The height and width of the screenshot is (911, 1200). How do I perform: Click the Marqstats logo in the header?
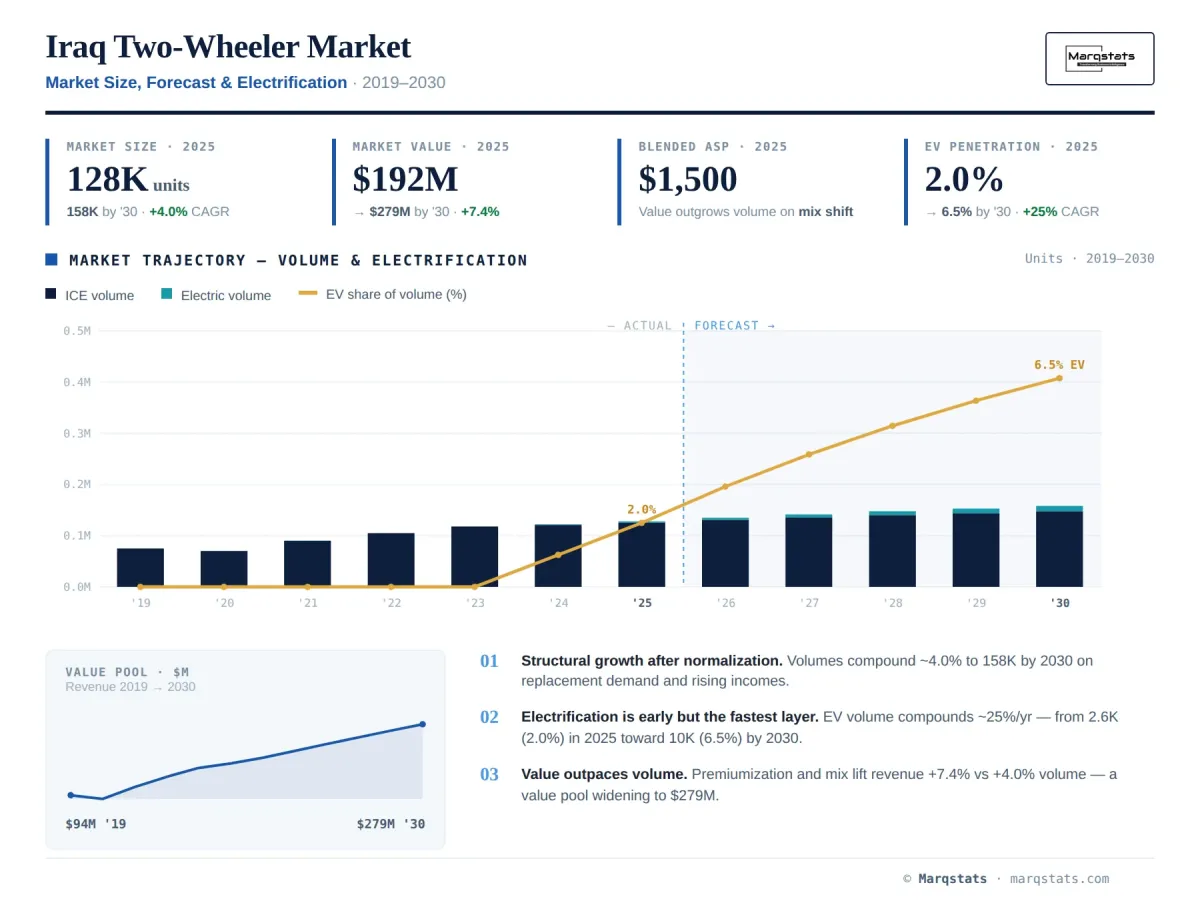(1099, 58)
